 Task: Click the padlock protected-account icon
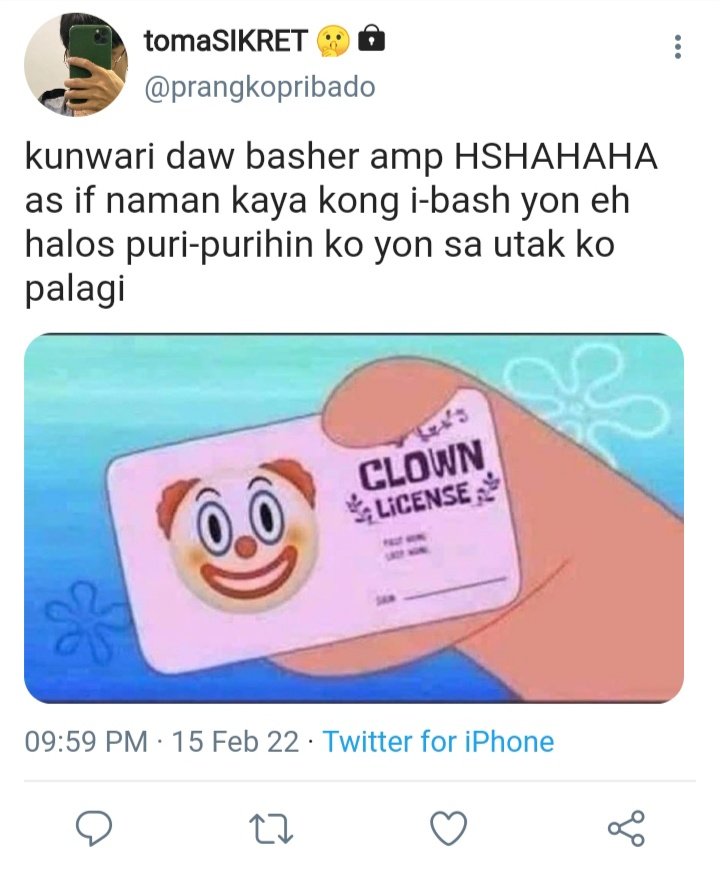tap(371, 40)
